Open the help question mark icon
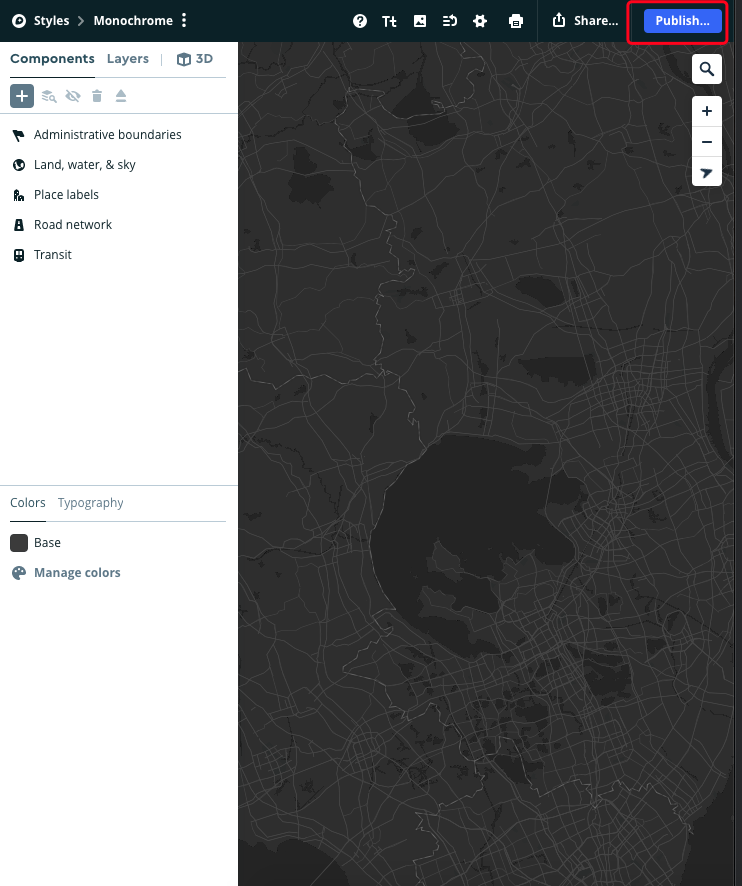The image size is (742, 886). tap(360, 21)
